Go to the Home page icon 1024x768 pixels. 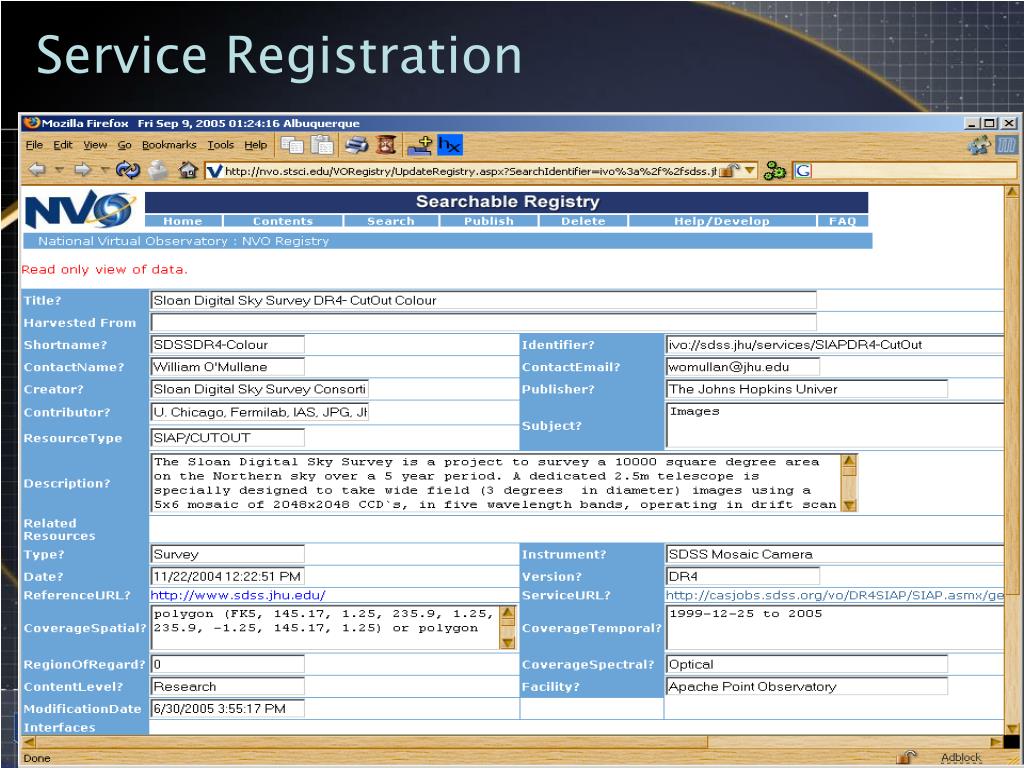coord(188,170)
